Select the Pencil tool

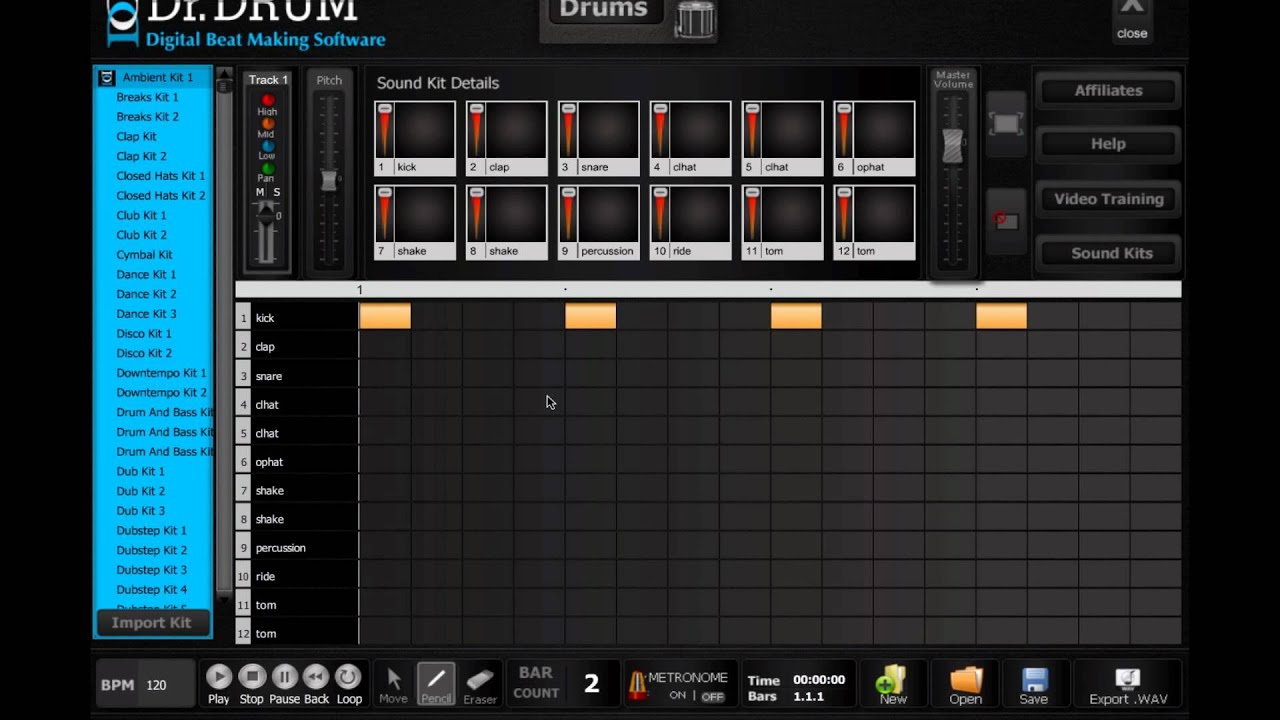click(436, 684)
